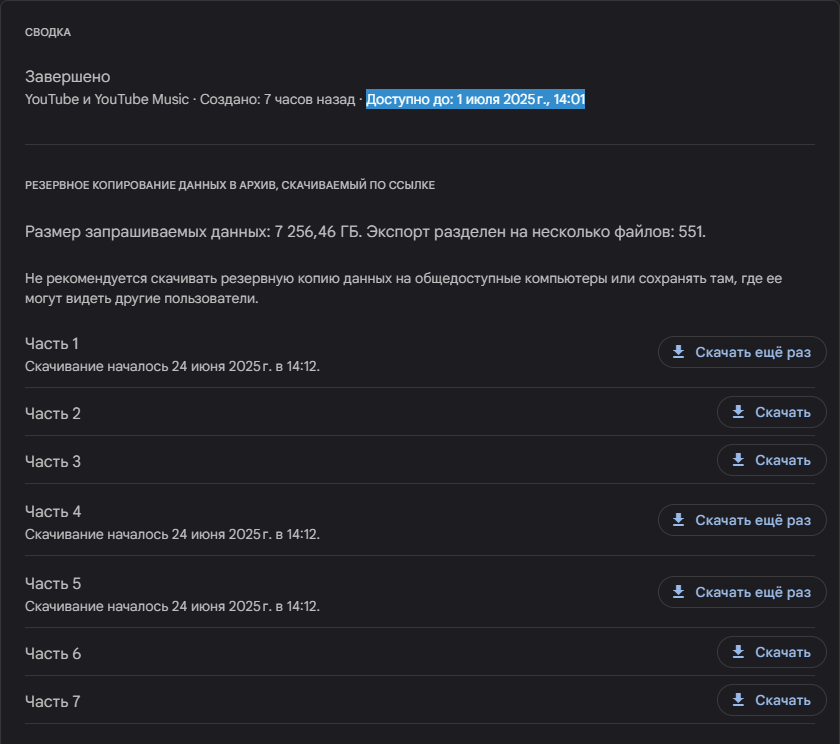This screenshot has width=840, height=744.
Task: Click the requested data size line '7 256,46 ГБ'
Action: point(365,232)
